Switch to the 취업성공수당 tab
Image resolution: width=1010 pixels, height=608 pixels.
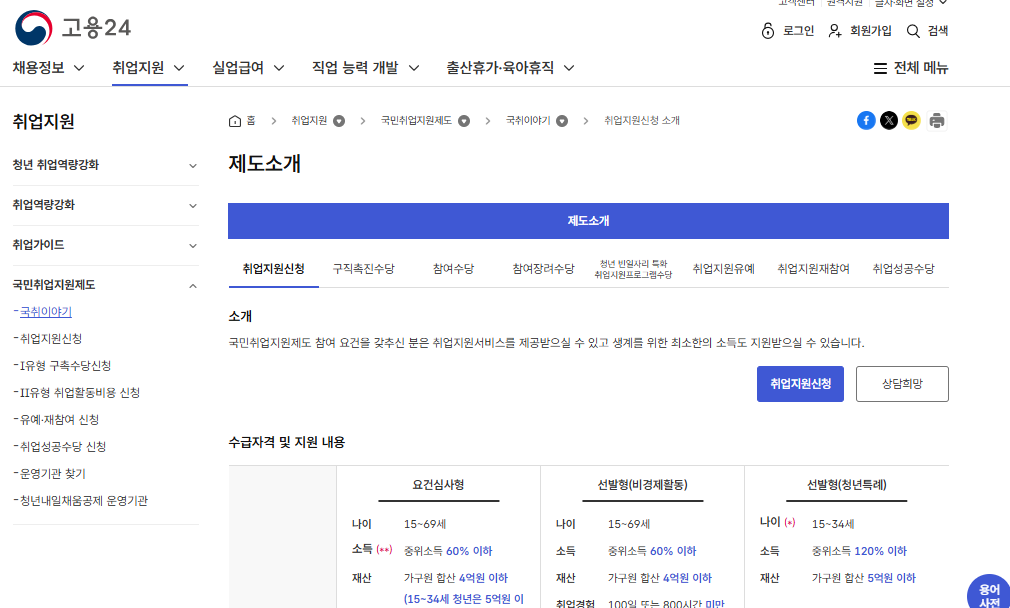tap(903, 268)
